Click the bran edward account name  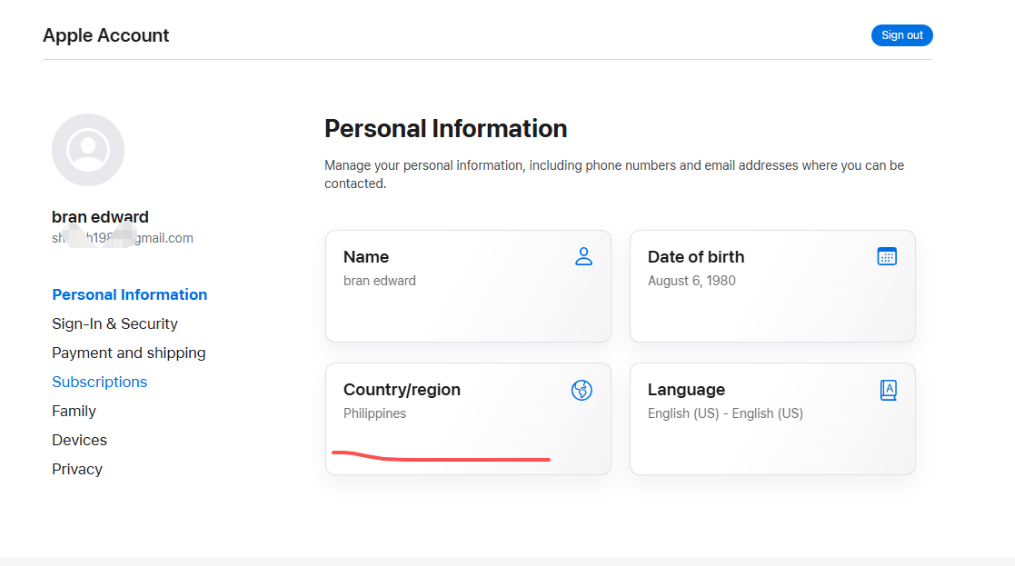point(100,216)
